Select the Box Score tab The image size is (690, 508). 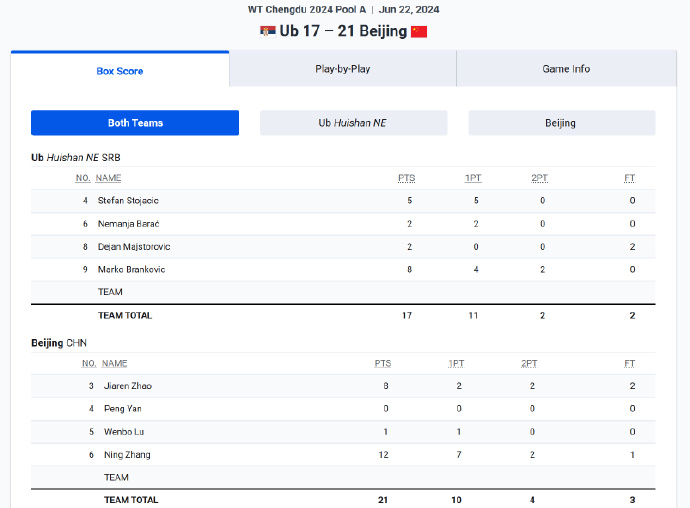pos(120,71)
